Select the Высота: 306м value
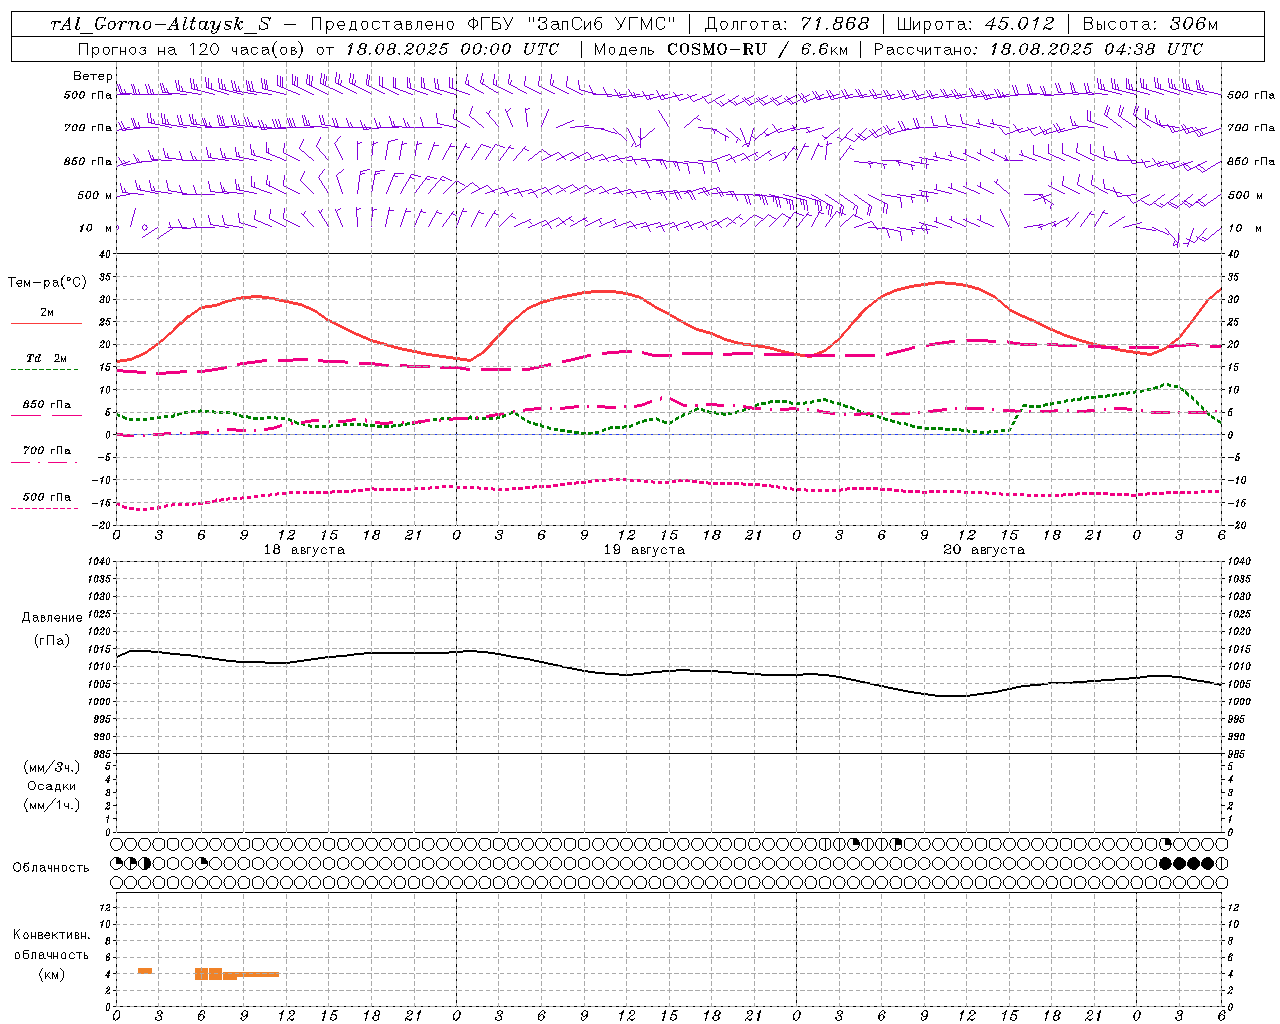Screen dimensions: 1280x1024 1150,25
